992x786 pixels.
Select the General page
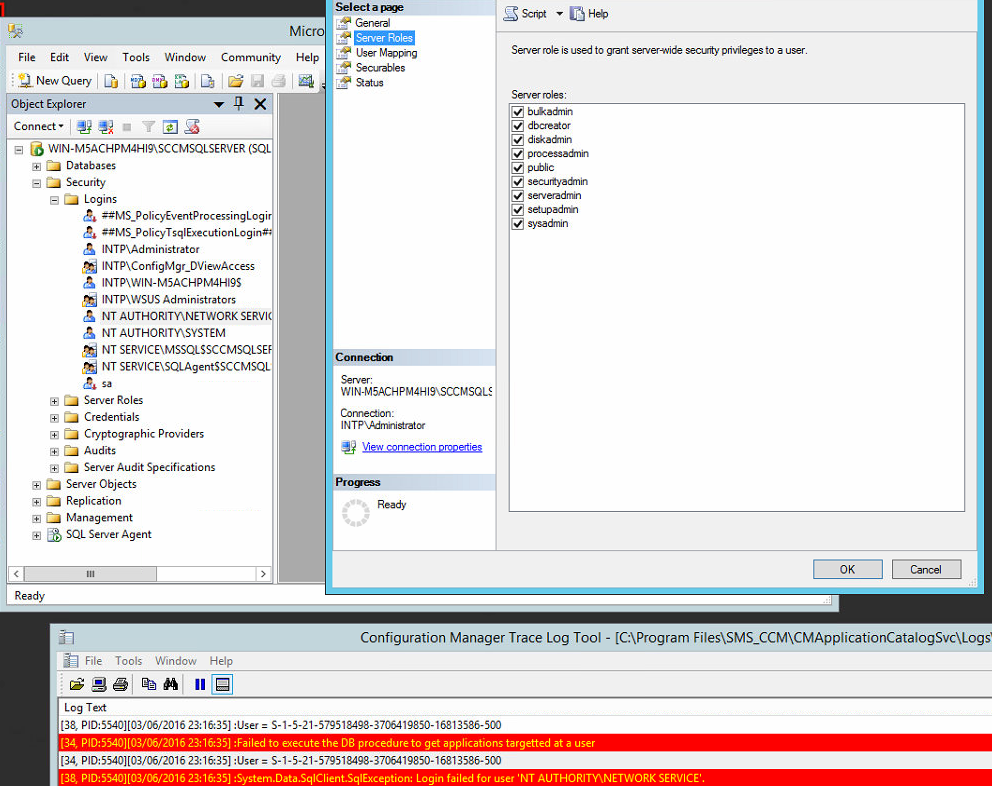tap(373, 23)
